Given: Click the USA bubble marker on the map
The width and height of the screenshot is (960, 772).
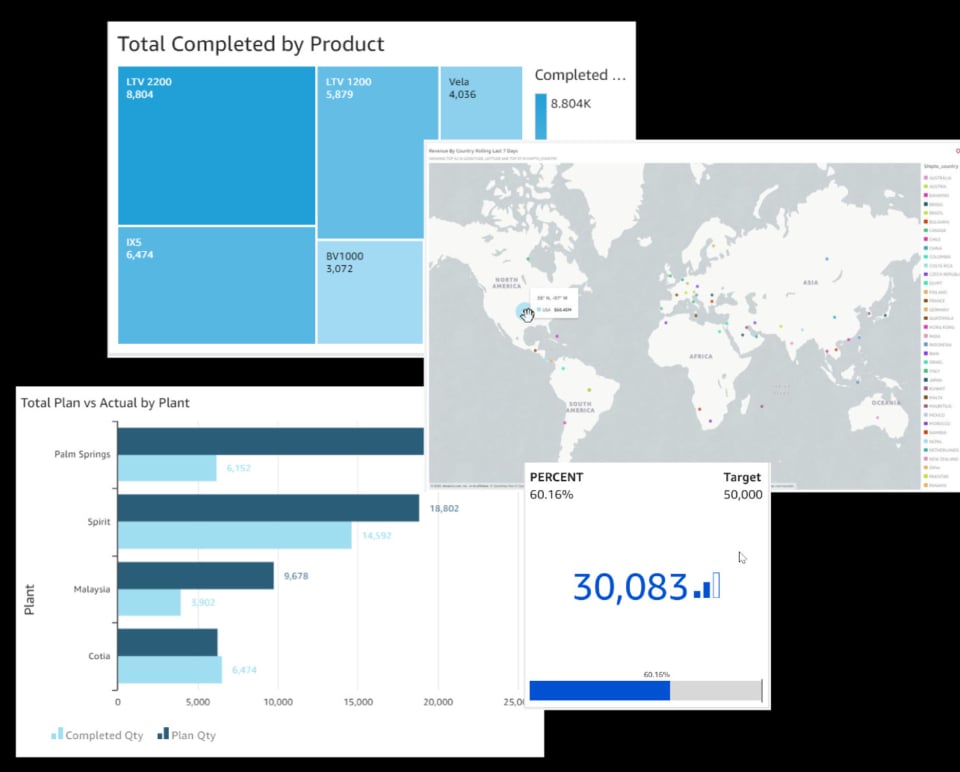Looking at the screenshot, I should [x=525, y=313].
